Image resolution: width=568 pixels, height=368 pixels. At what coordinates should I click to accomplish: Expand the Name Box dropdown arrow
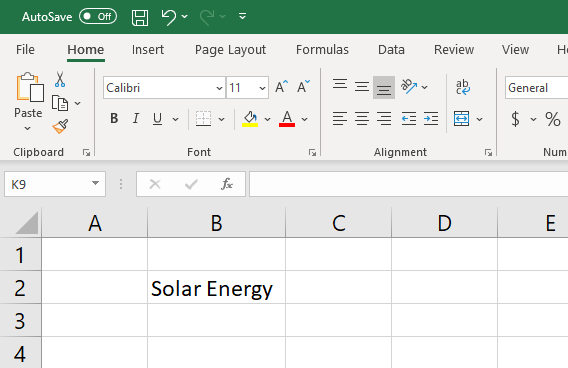click(95, 183)
